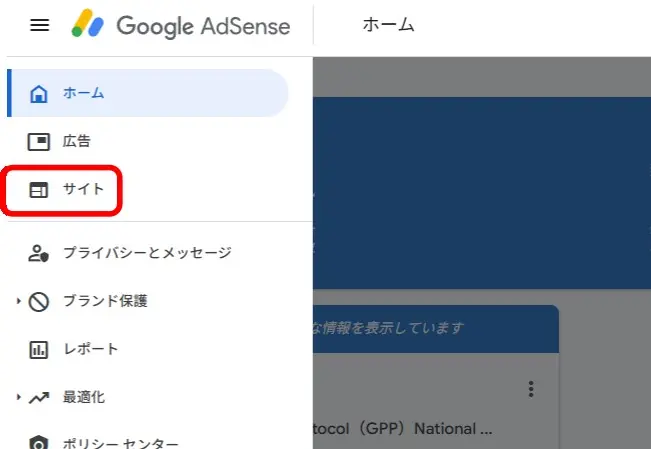Click the hamburger main menu icon
The width and height of the screenshot is (651, 449).
(x=39, y=26)
